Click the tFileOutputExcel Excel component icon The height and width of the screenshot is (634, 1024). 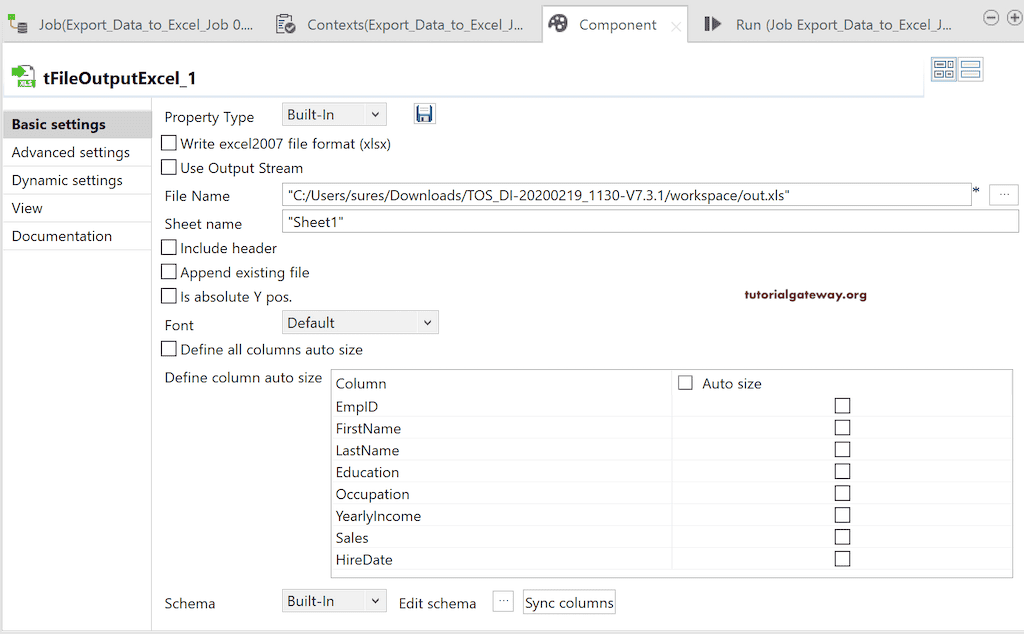22,75
